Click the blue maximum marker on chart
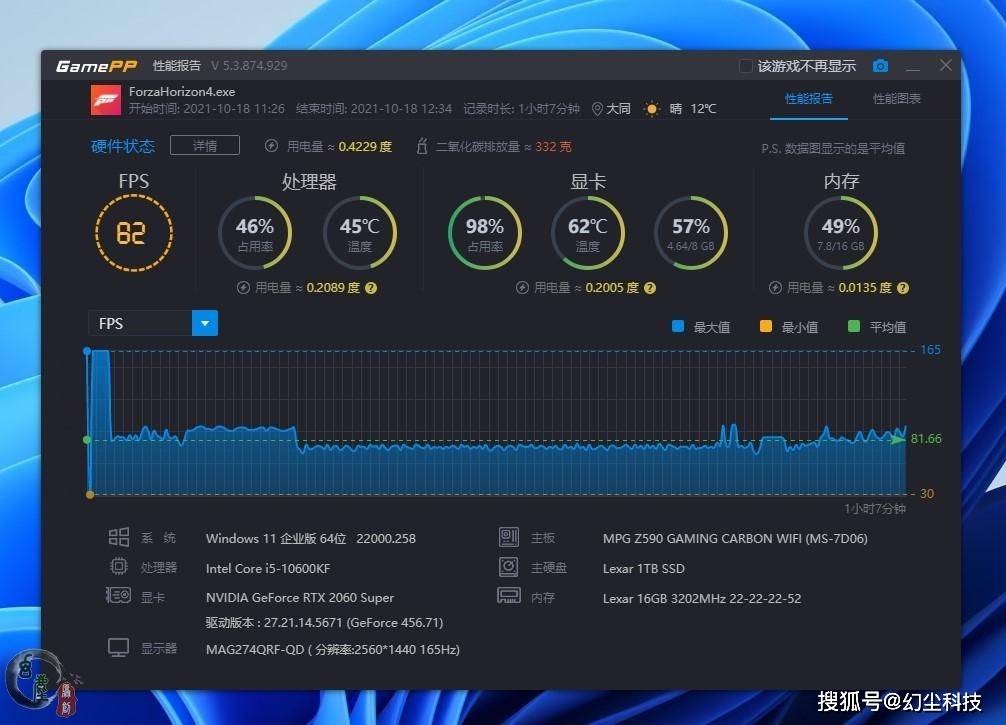The image size is (1006, 725). coord(87,351)
